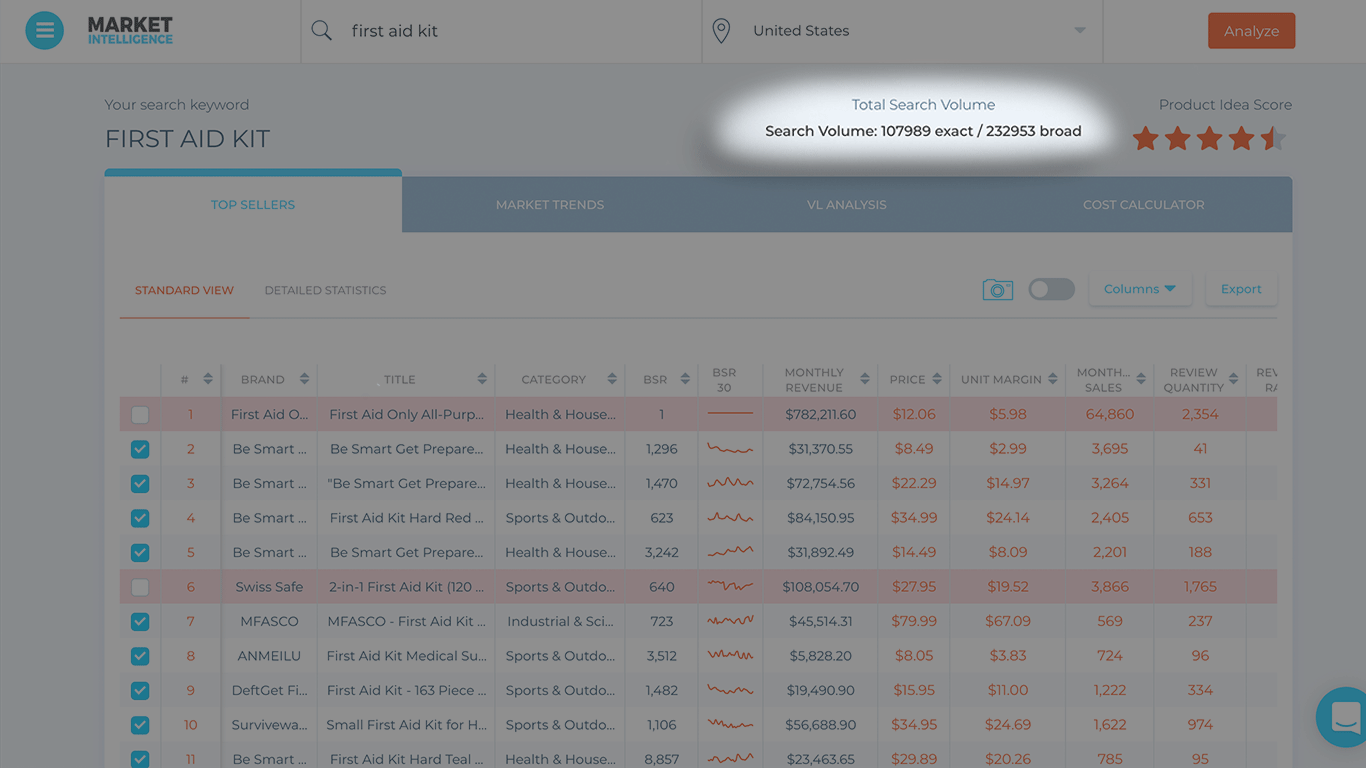
Task: Click the 8,857 BSR cell
Action: point(662,759)
